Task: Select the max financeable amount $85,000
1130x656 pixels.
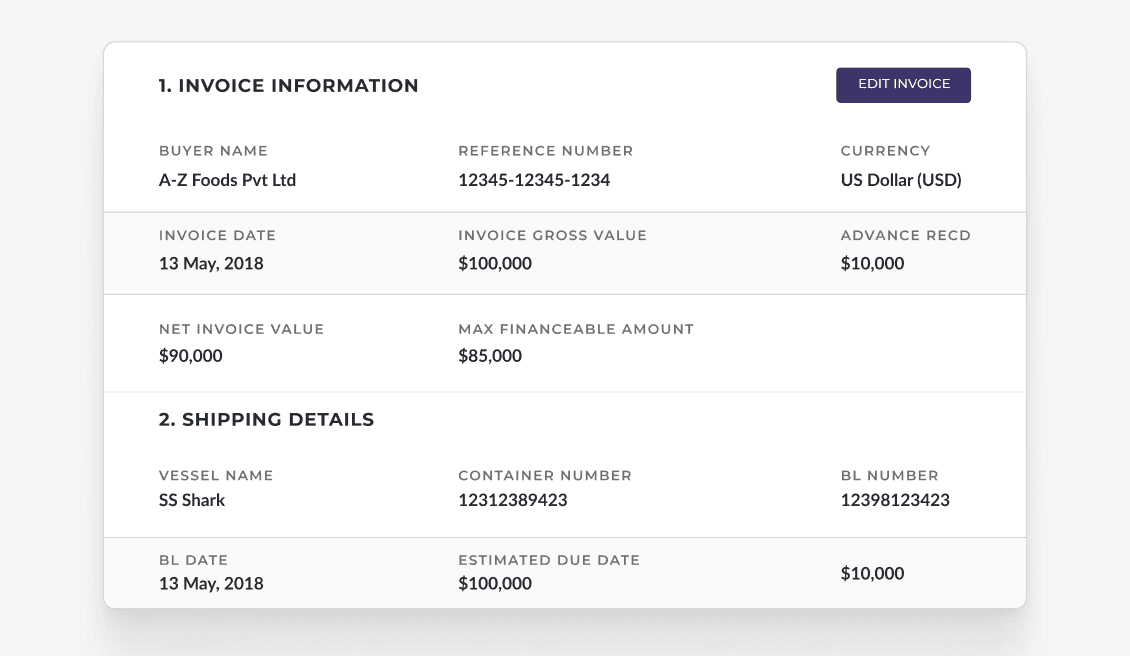Action: click(490, 356)
